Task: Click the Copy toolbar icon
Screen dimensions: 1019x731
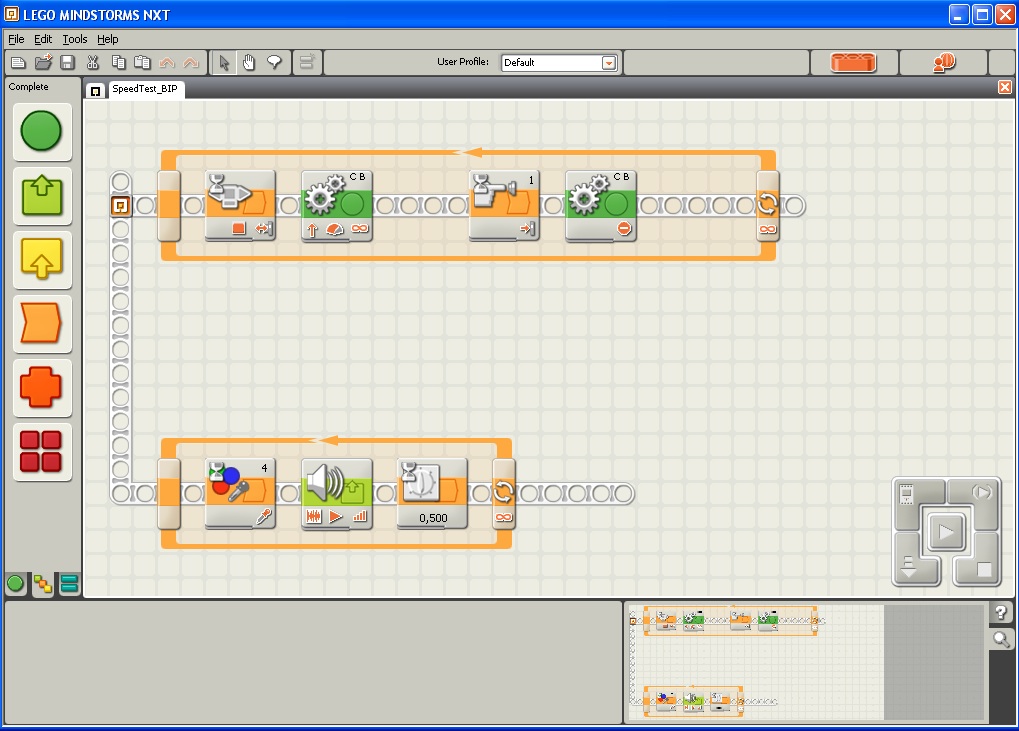Action: click(x=118, y=62)
